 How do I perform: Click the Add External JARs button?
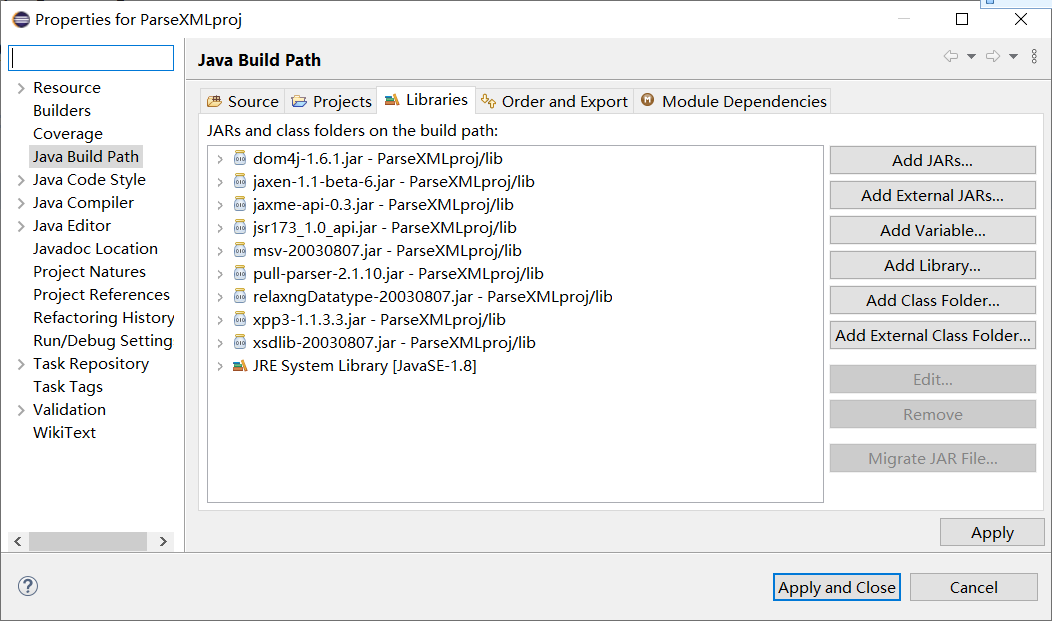932,195
